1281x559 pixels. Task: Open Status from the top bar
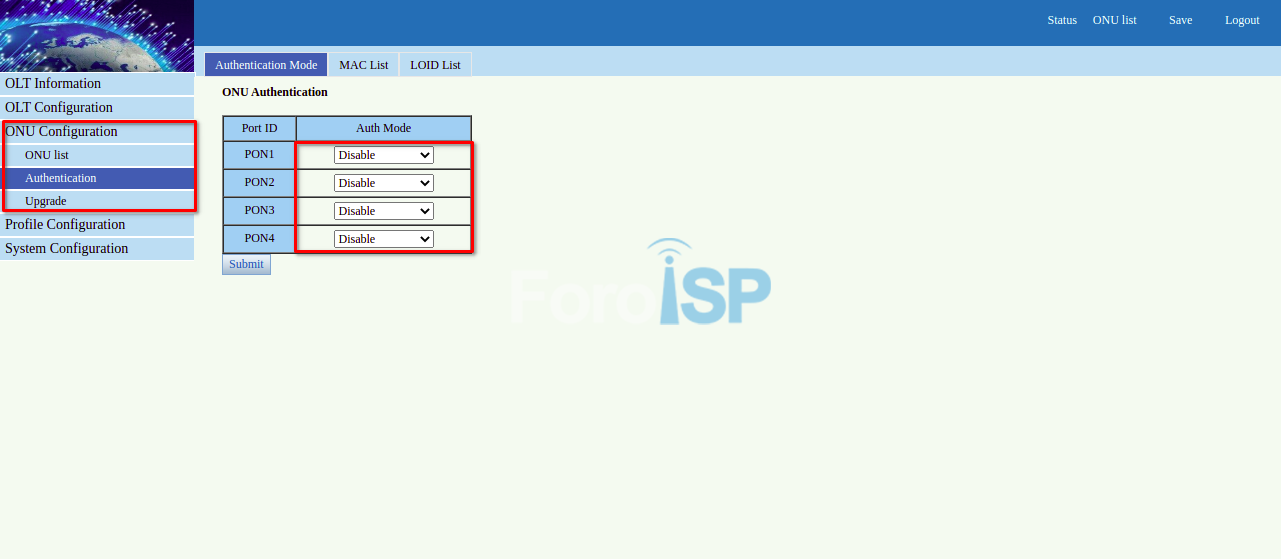(1062, 20)
